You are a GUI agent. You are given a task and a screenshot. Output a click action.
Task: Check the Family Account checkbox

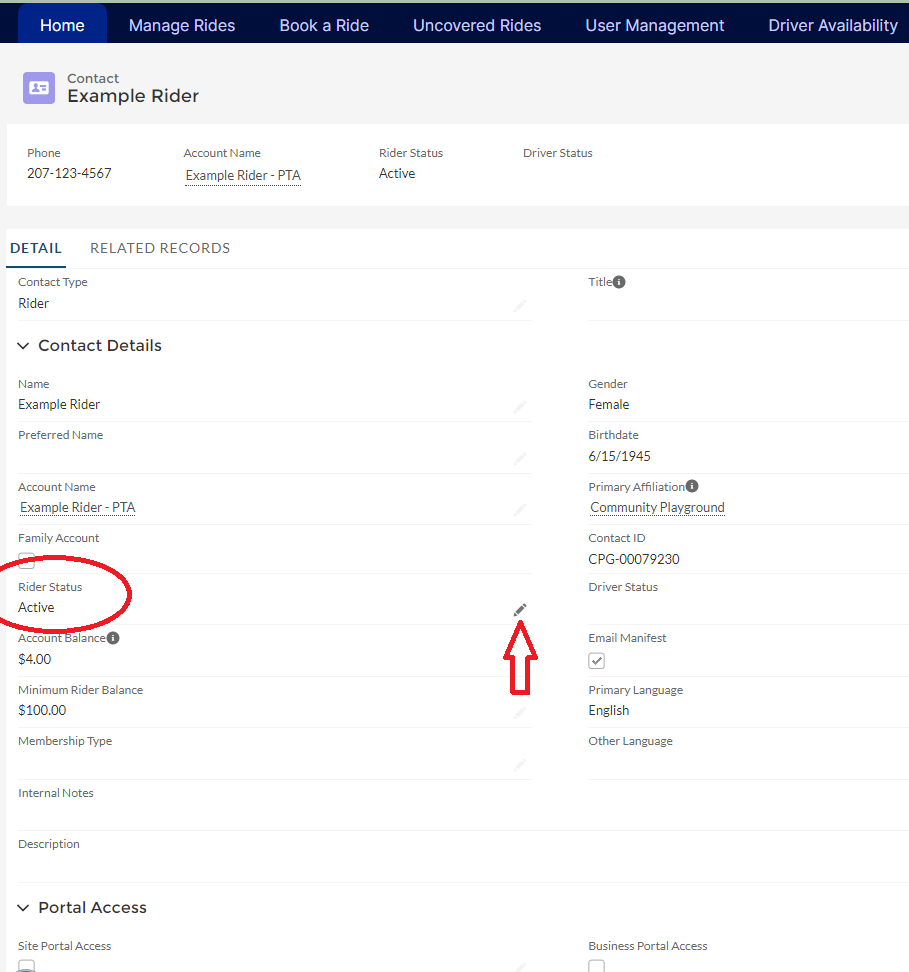click(27, 560)
